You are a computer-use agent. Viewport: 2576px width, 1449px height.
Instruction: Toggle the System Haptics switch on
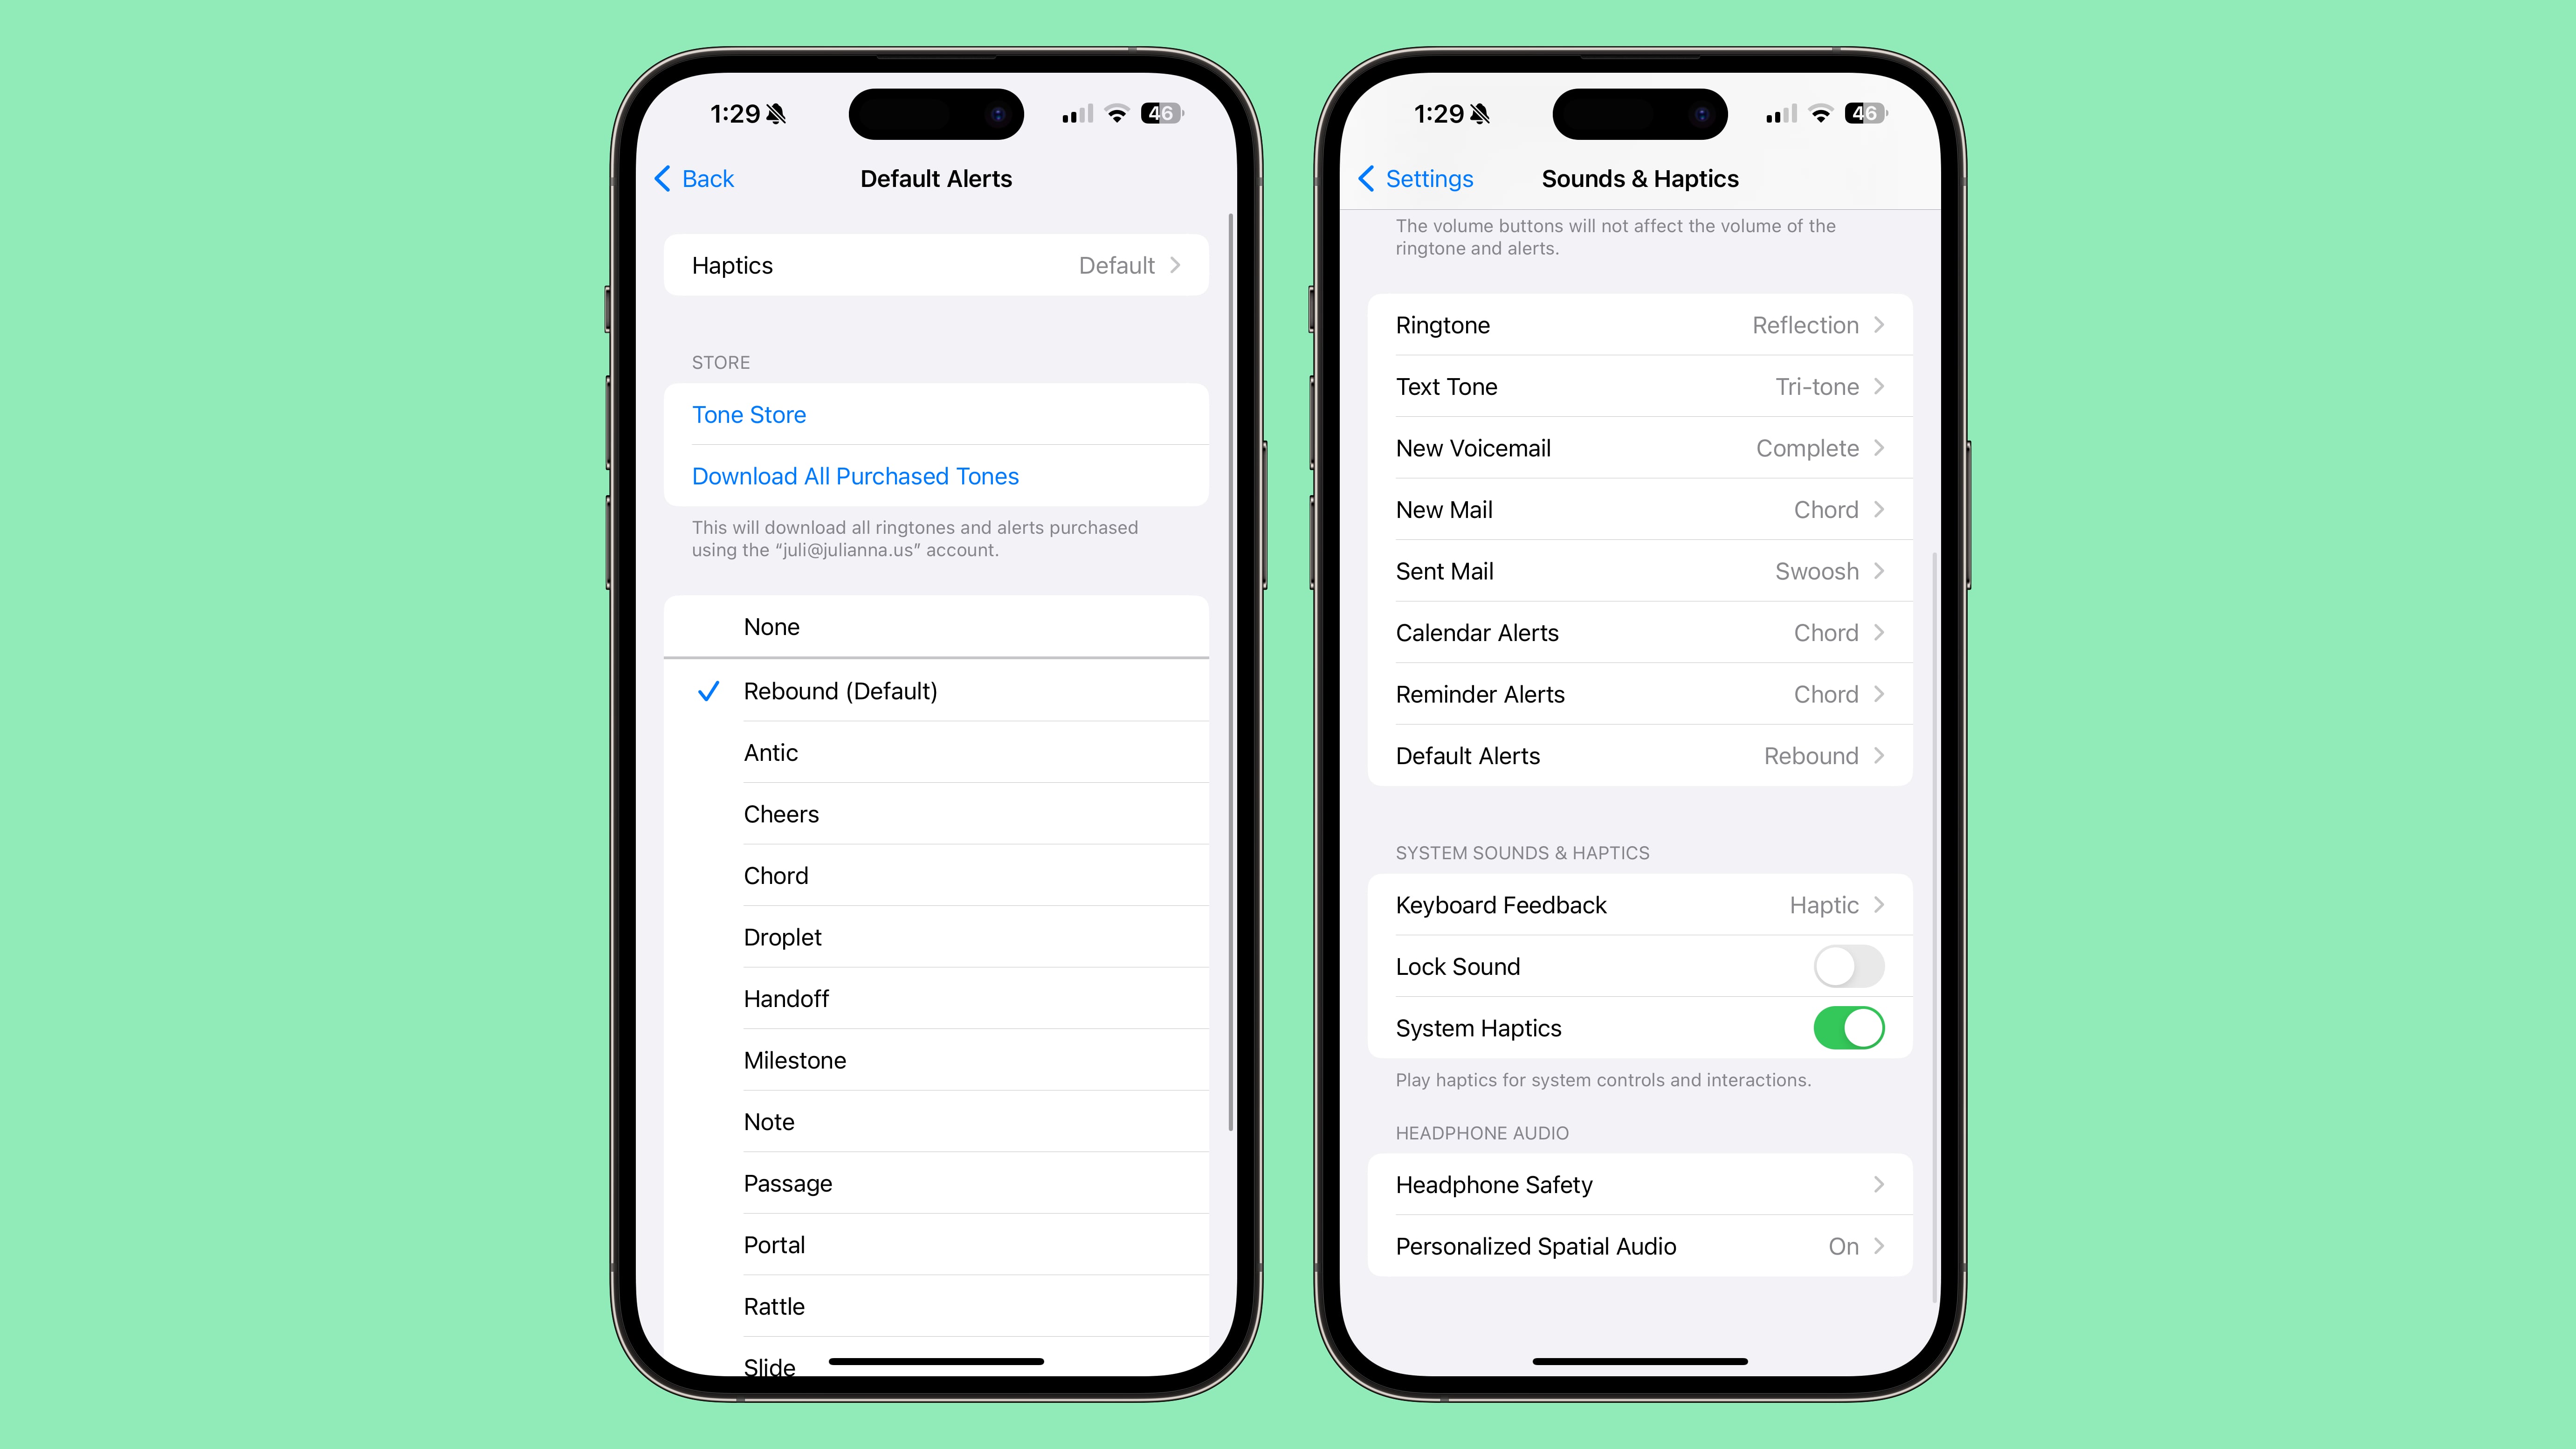(1847, 1028)
